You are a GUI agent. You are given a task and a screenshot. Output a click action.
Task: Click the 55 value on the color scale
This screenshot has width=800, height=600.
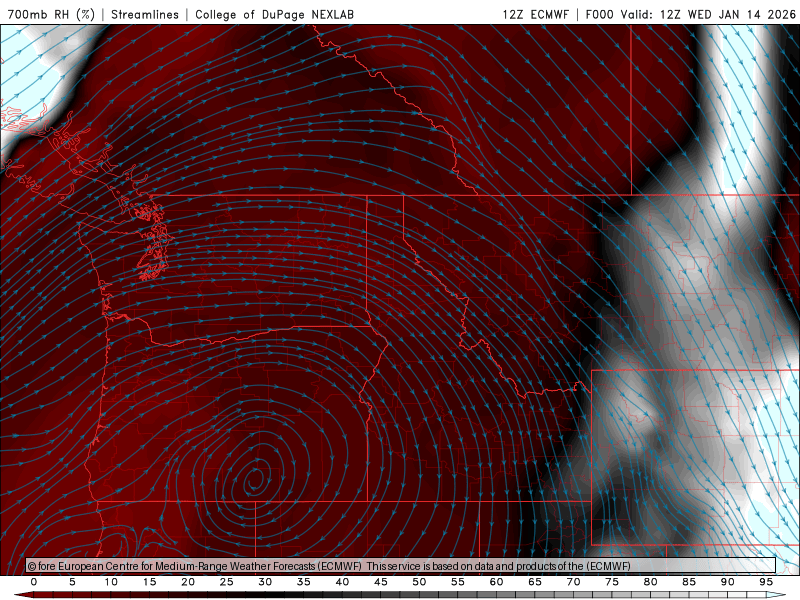pos(458,582)
